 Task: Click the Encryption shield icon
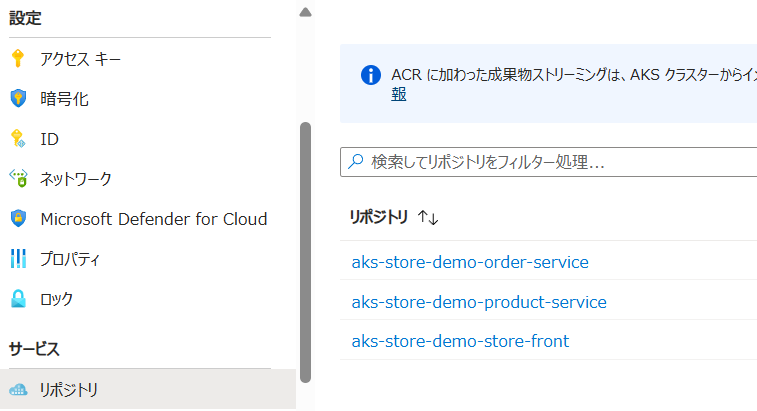tap(18, 99)
